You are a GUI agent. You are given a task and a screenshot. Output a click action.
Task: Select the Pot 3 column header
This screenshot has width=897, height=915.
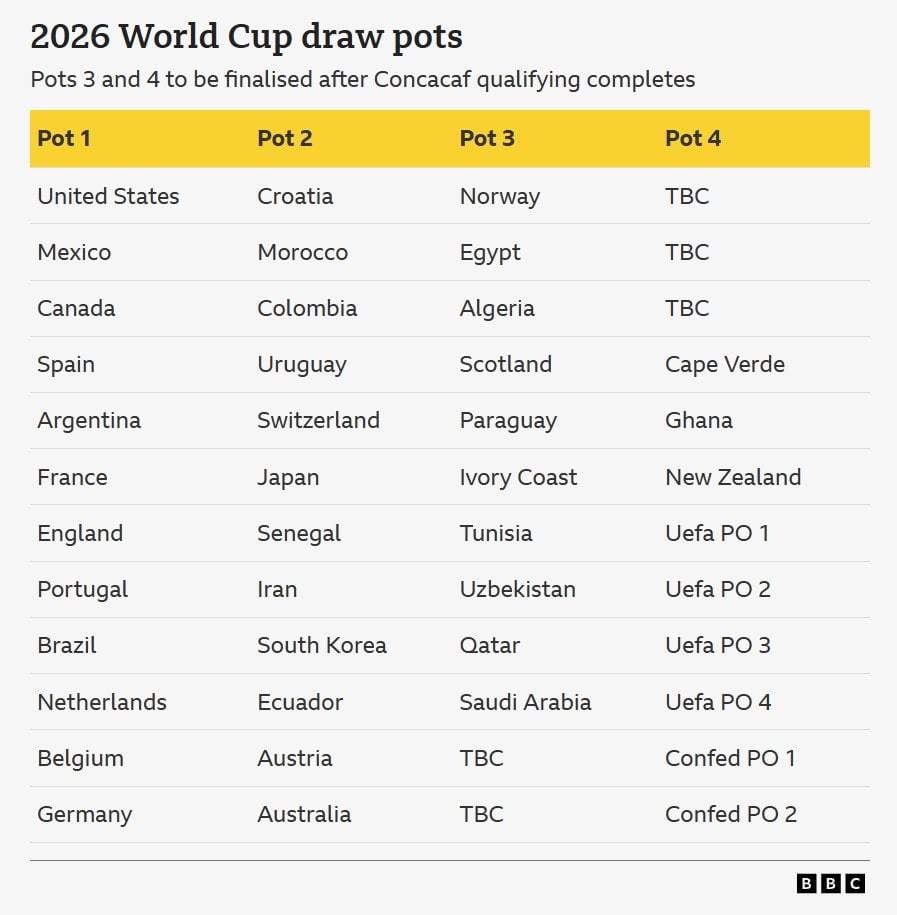coord(487,139)
